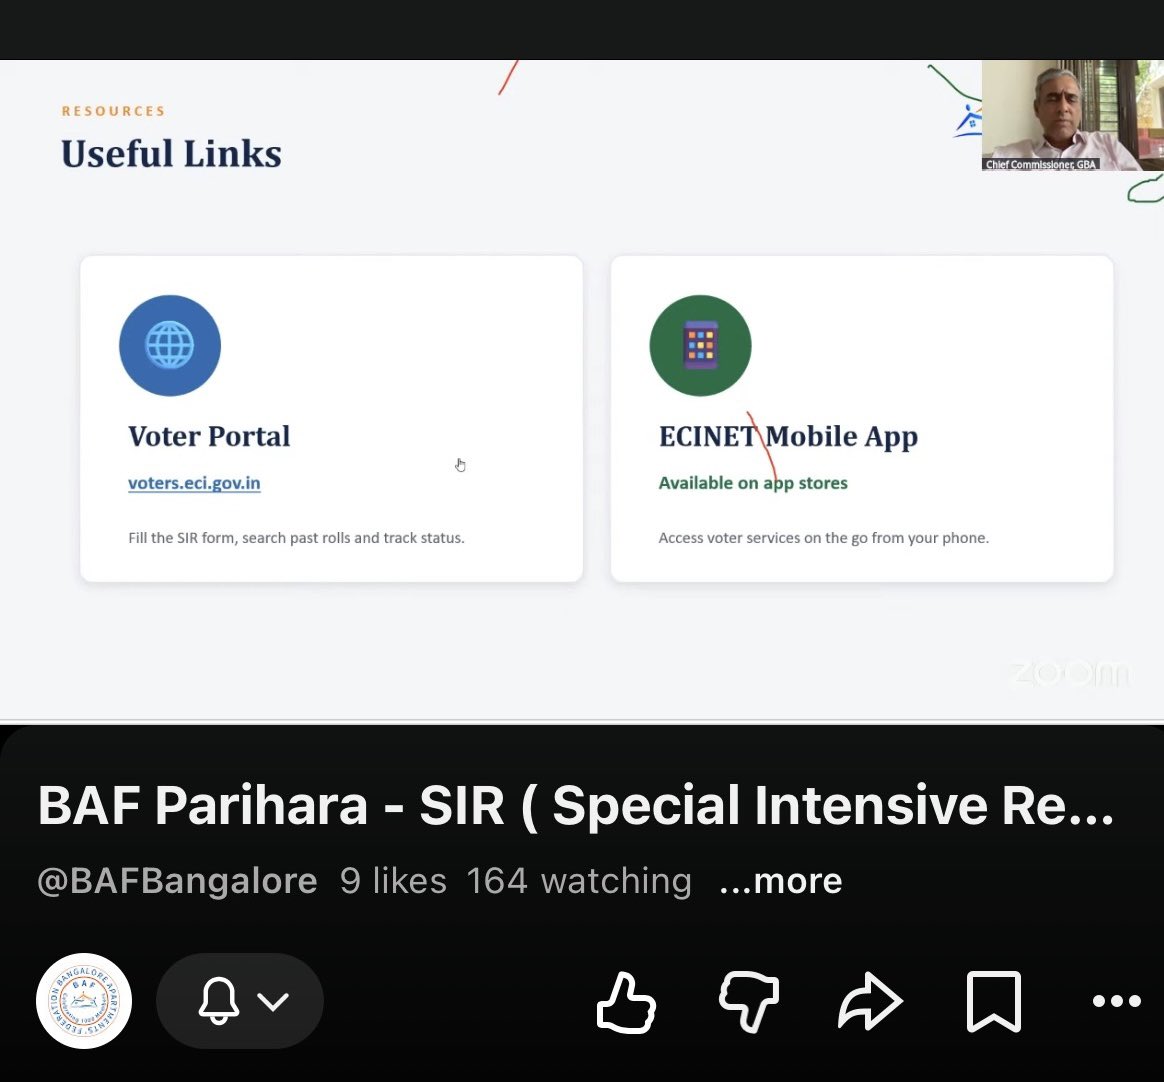The image size is (1164, 1082).
Task: Click Voter Portal heading
Action: pyautogui.click(x=209, y=436)
